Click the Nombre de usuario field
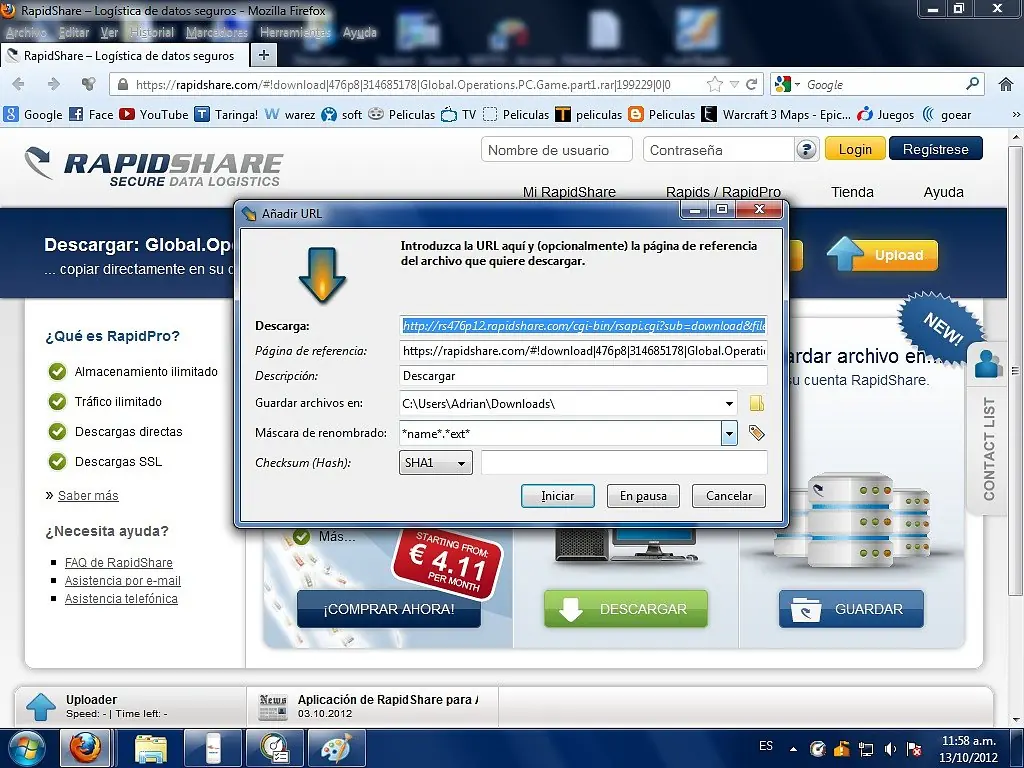 [x=556, y=150]
